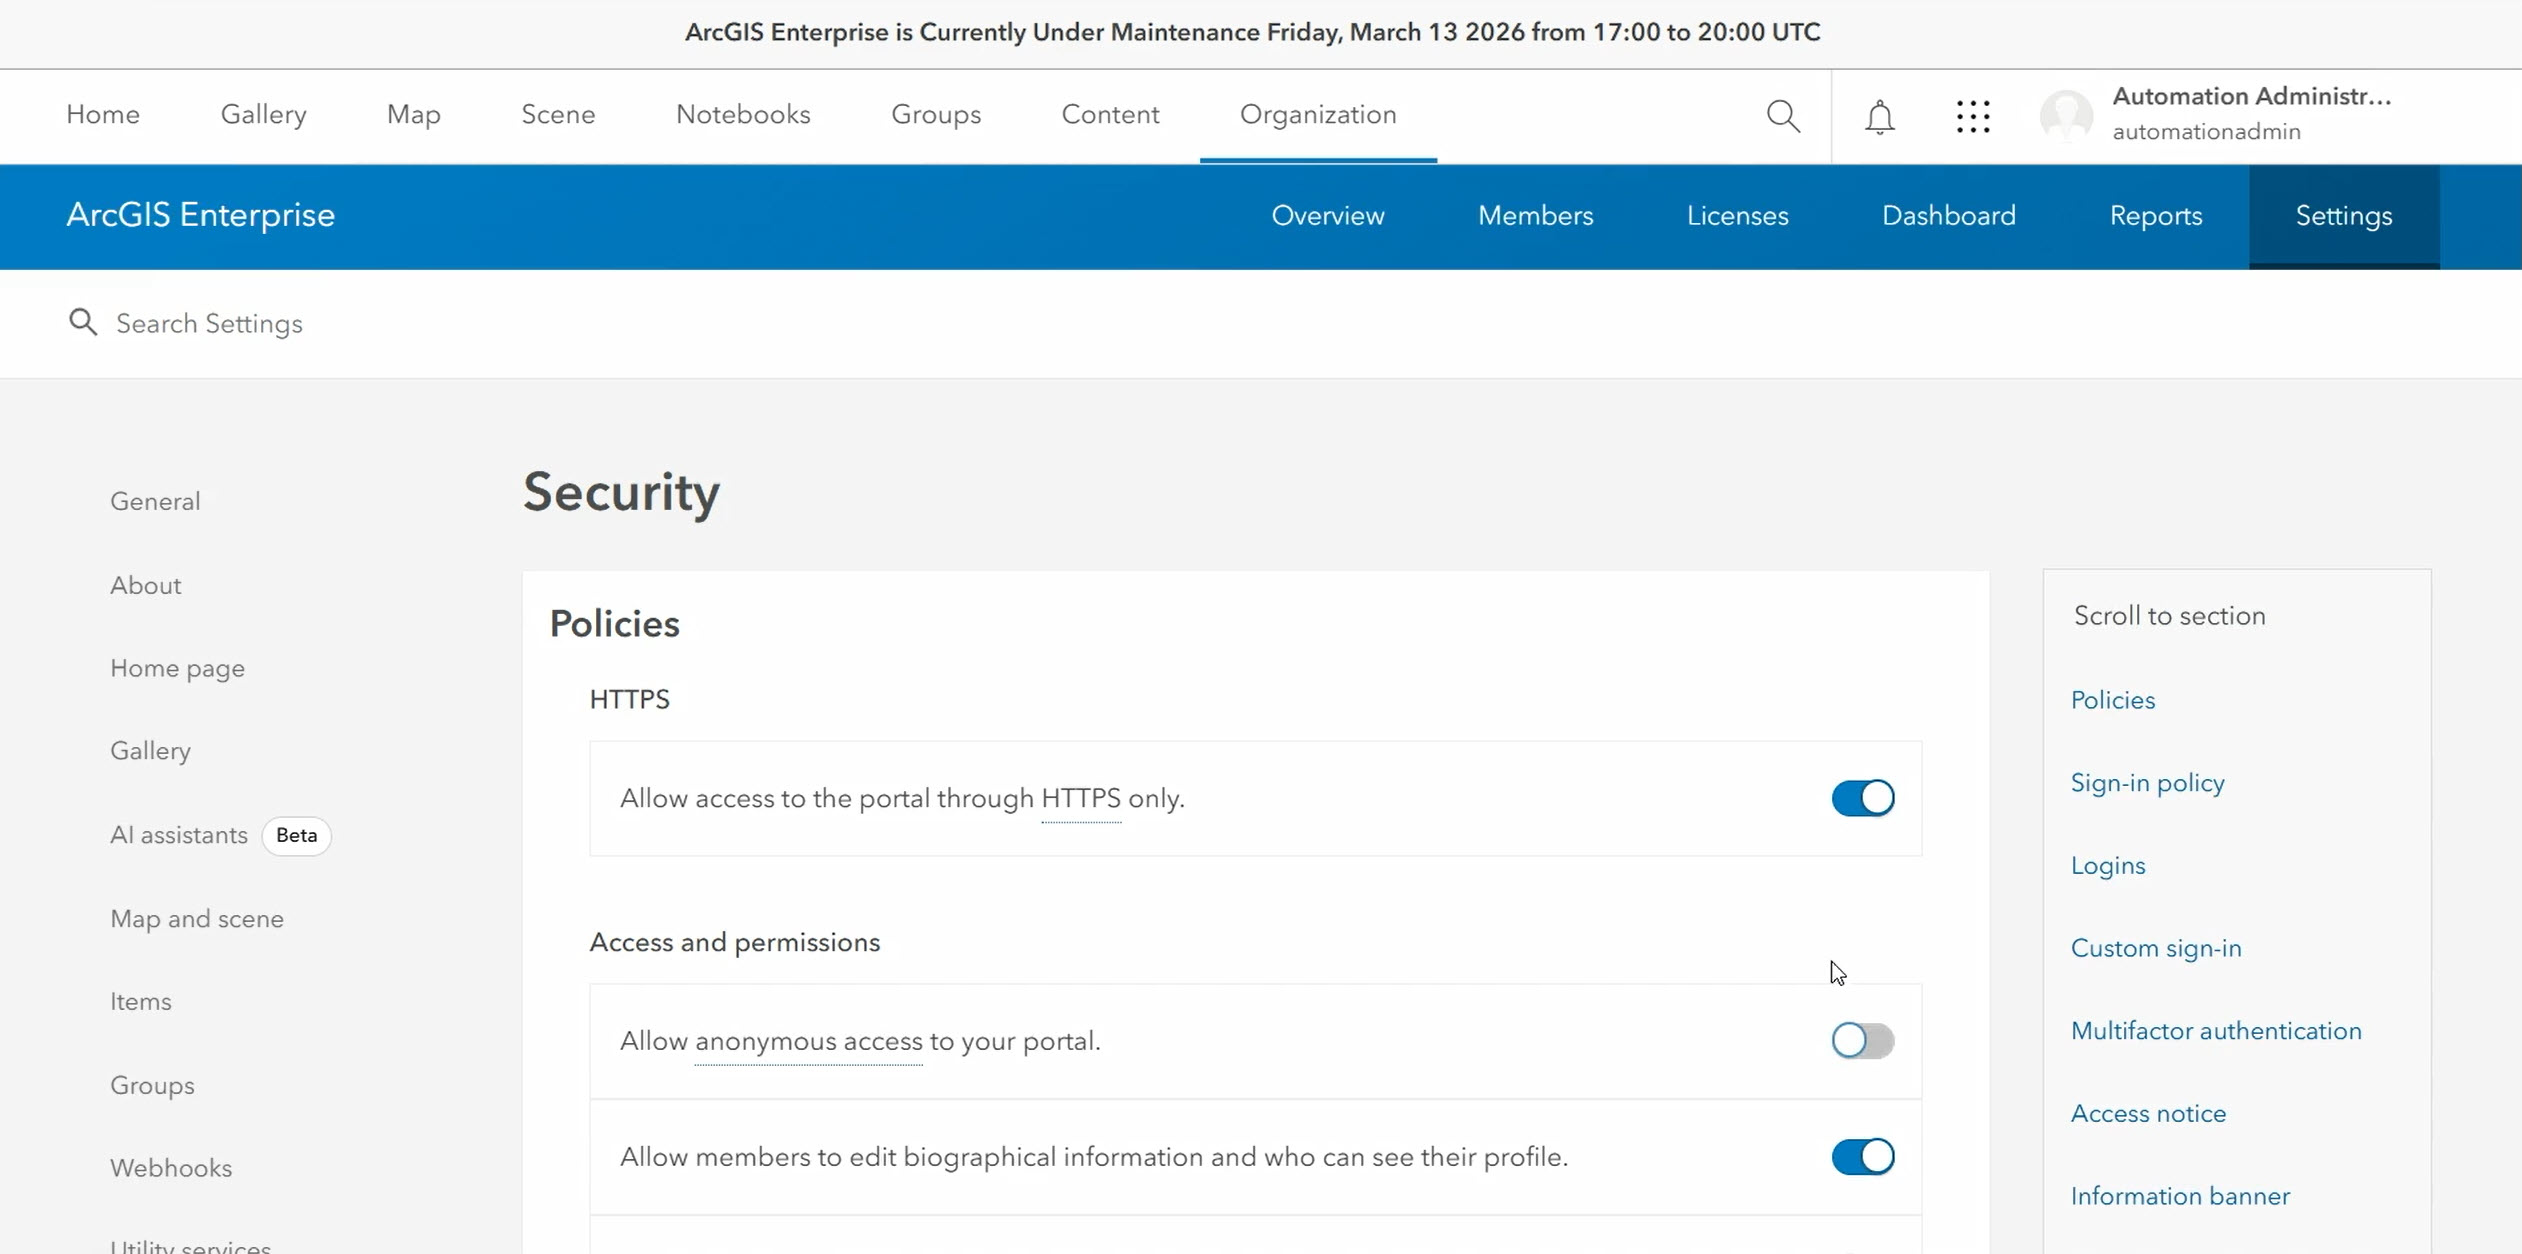This screenshot has width=2522, height=1254.
Task: Select General in the settings sidebar
Action: [x=154, y=501]
